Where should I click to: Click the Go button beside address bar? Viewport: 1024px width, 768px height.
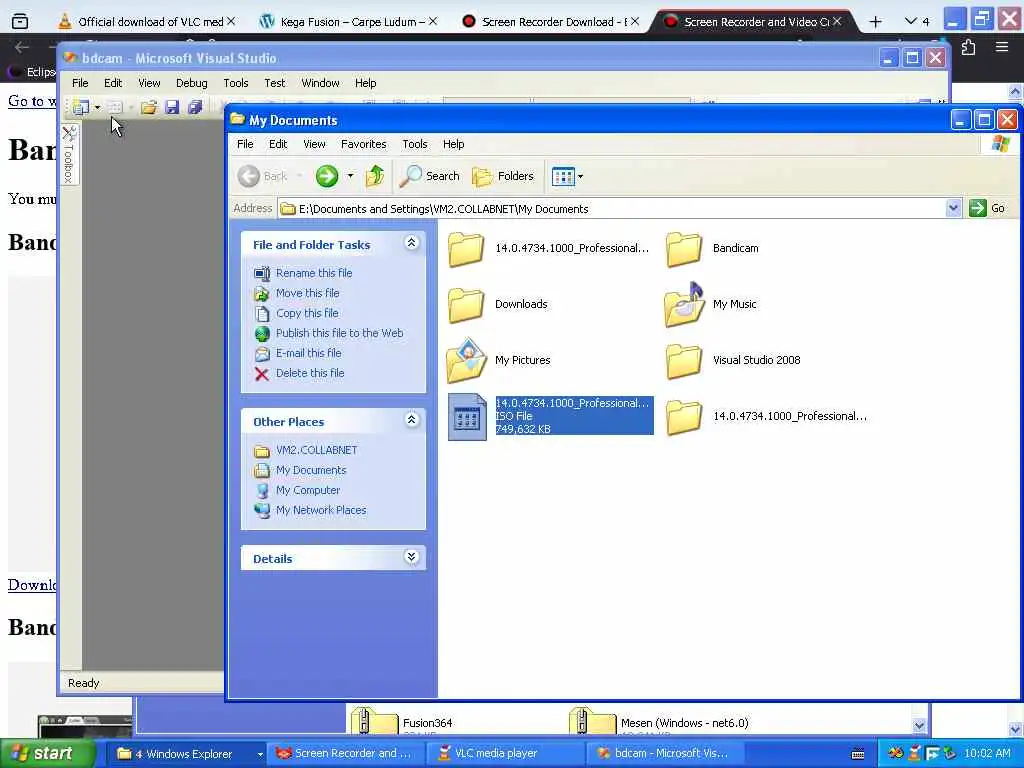coord(987,208)
